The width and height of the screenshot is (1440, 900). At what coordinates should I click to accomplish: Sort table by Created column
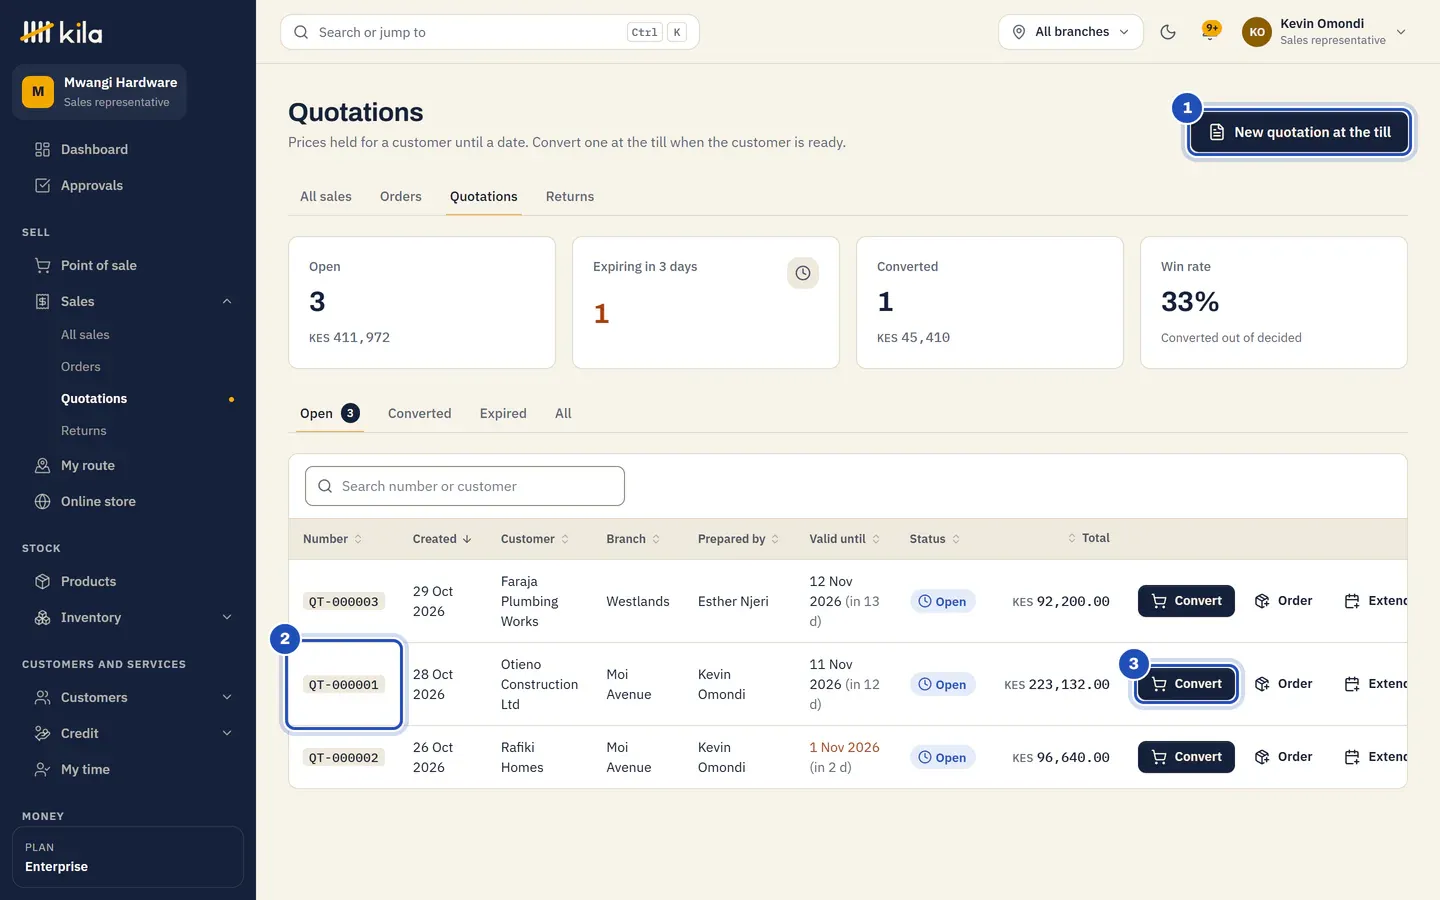coord(442,539)
